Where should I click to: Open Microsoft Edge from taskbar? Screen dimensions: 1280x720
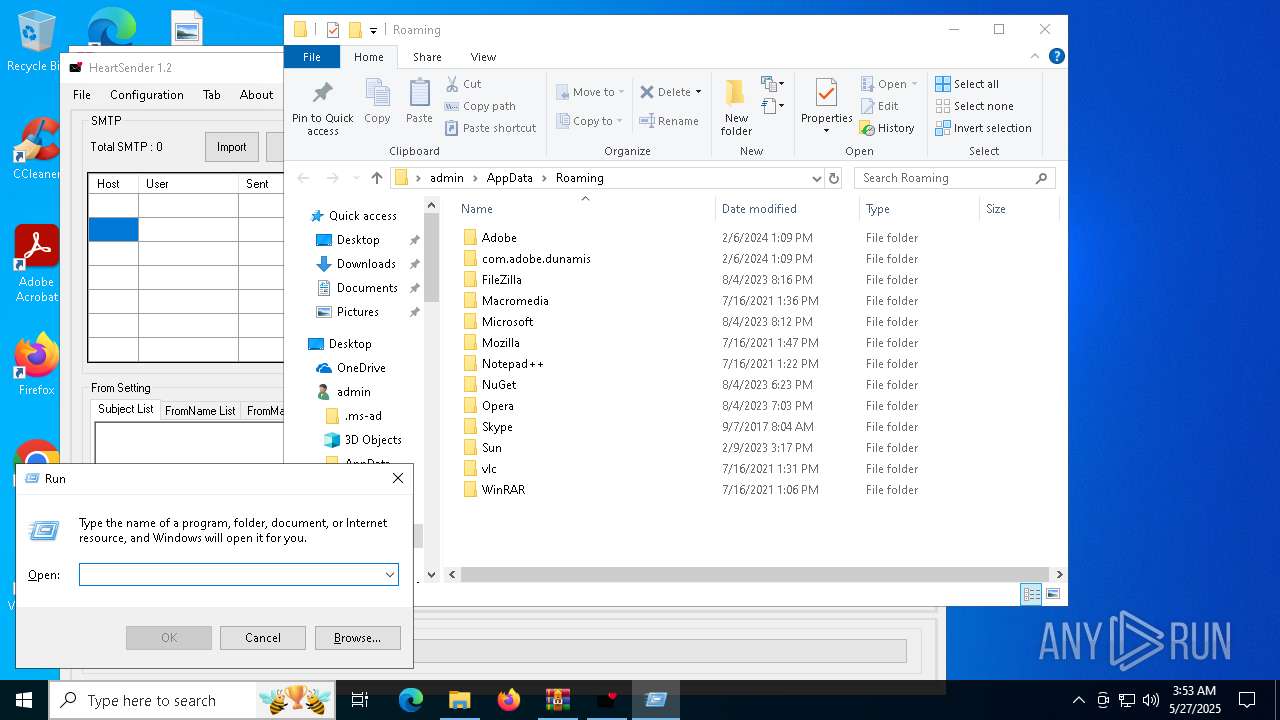click(x=411, y=700)
